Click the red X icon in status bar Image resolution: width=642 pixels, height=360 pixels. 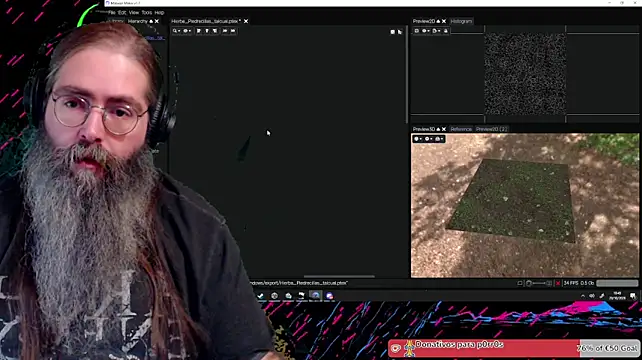pyautogui.click(x=558, y=283)
